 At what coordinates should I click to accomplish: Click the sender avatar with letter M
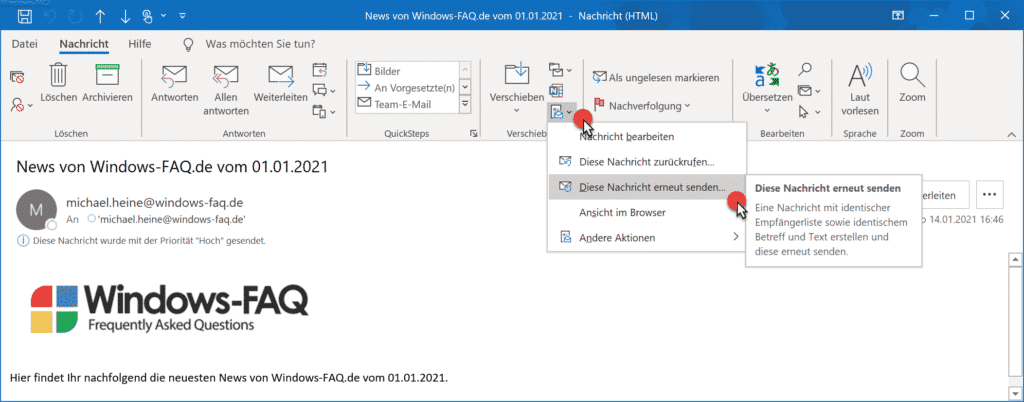pos(35,209)
